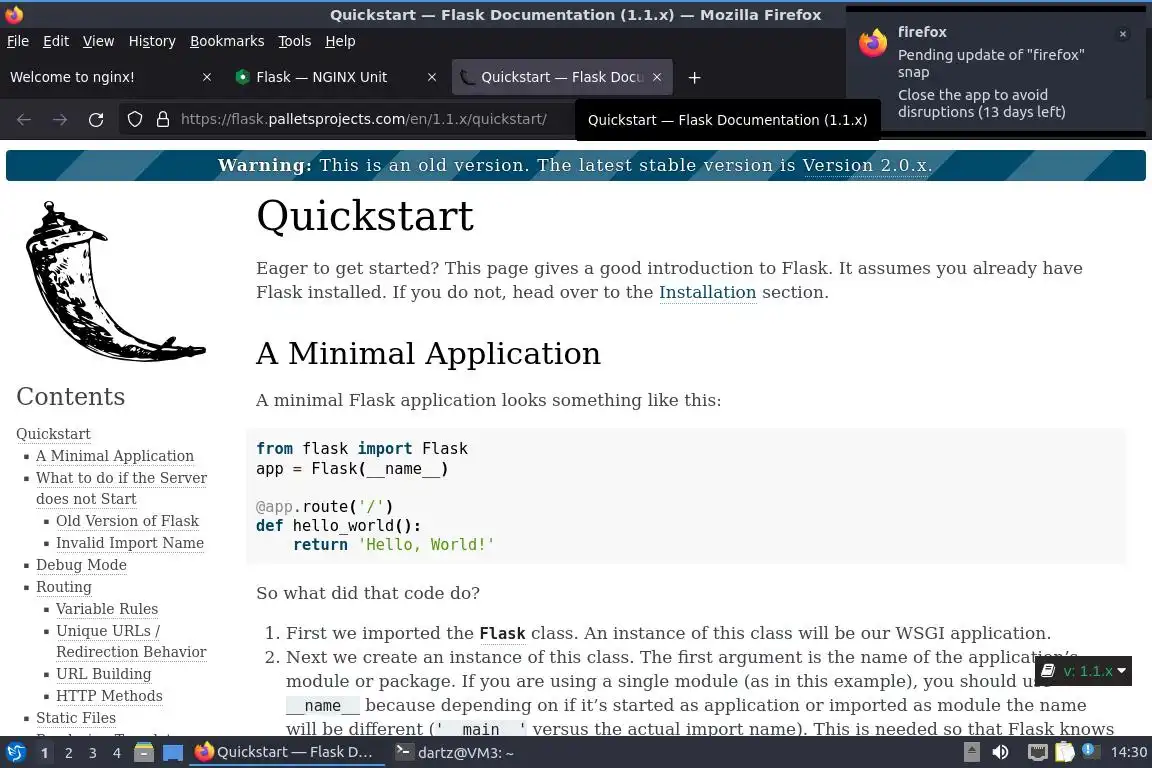Open the Old Version of Flask link
The width and height of the screenshot is (1152, 768).
[x=127, y=521]
